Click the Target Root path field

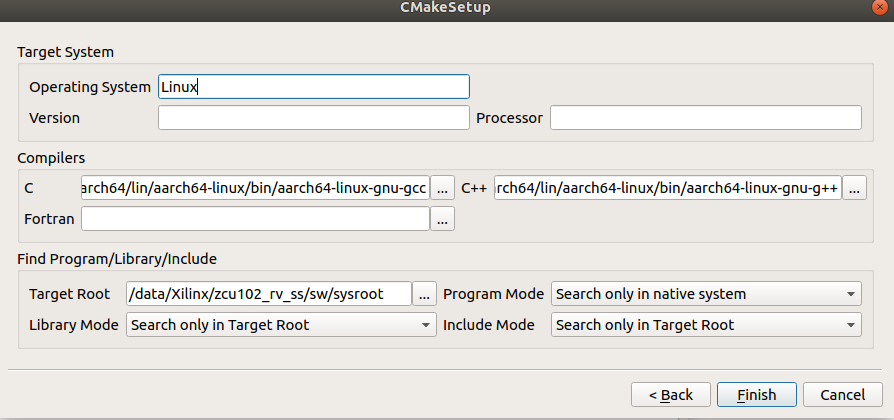(x=269, y=294)
